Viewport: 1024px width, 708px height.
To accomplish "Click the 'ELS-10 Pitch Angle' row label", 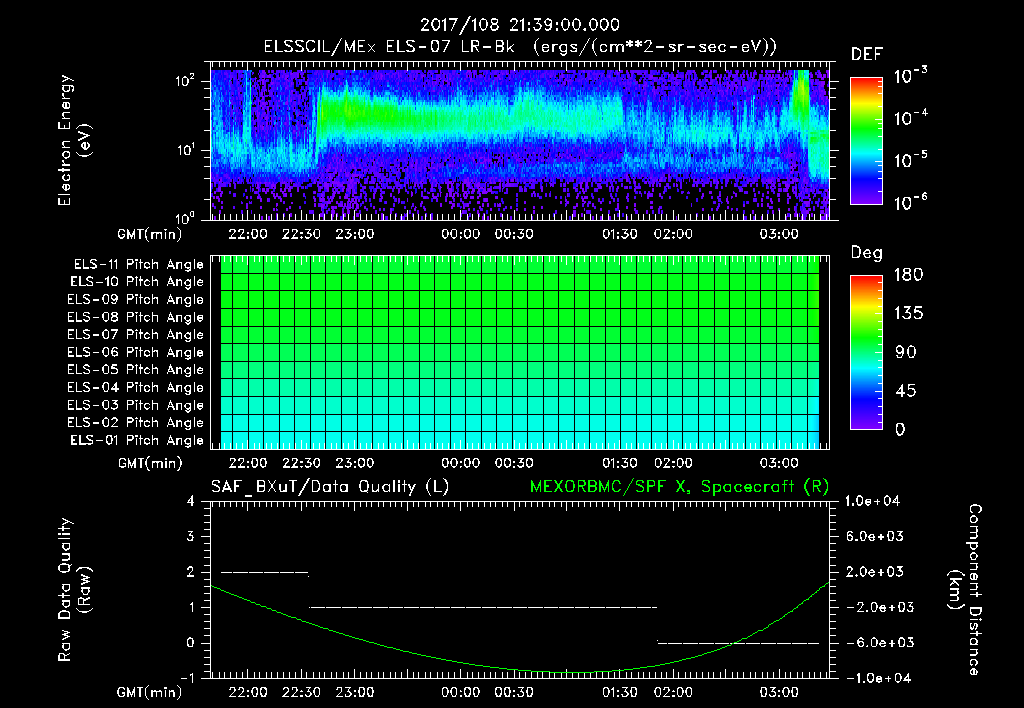I will coord(137,282).
